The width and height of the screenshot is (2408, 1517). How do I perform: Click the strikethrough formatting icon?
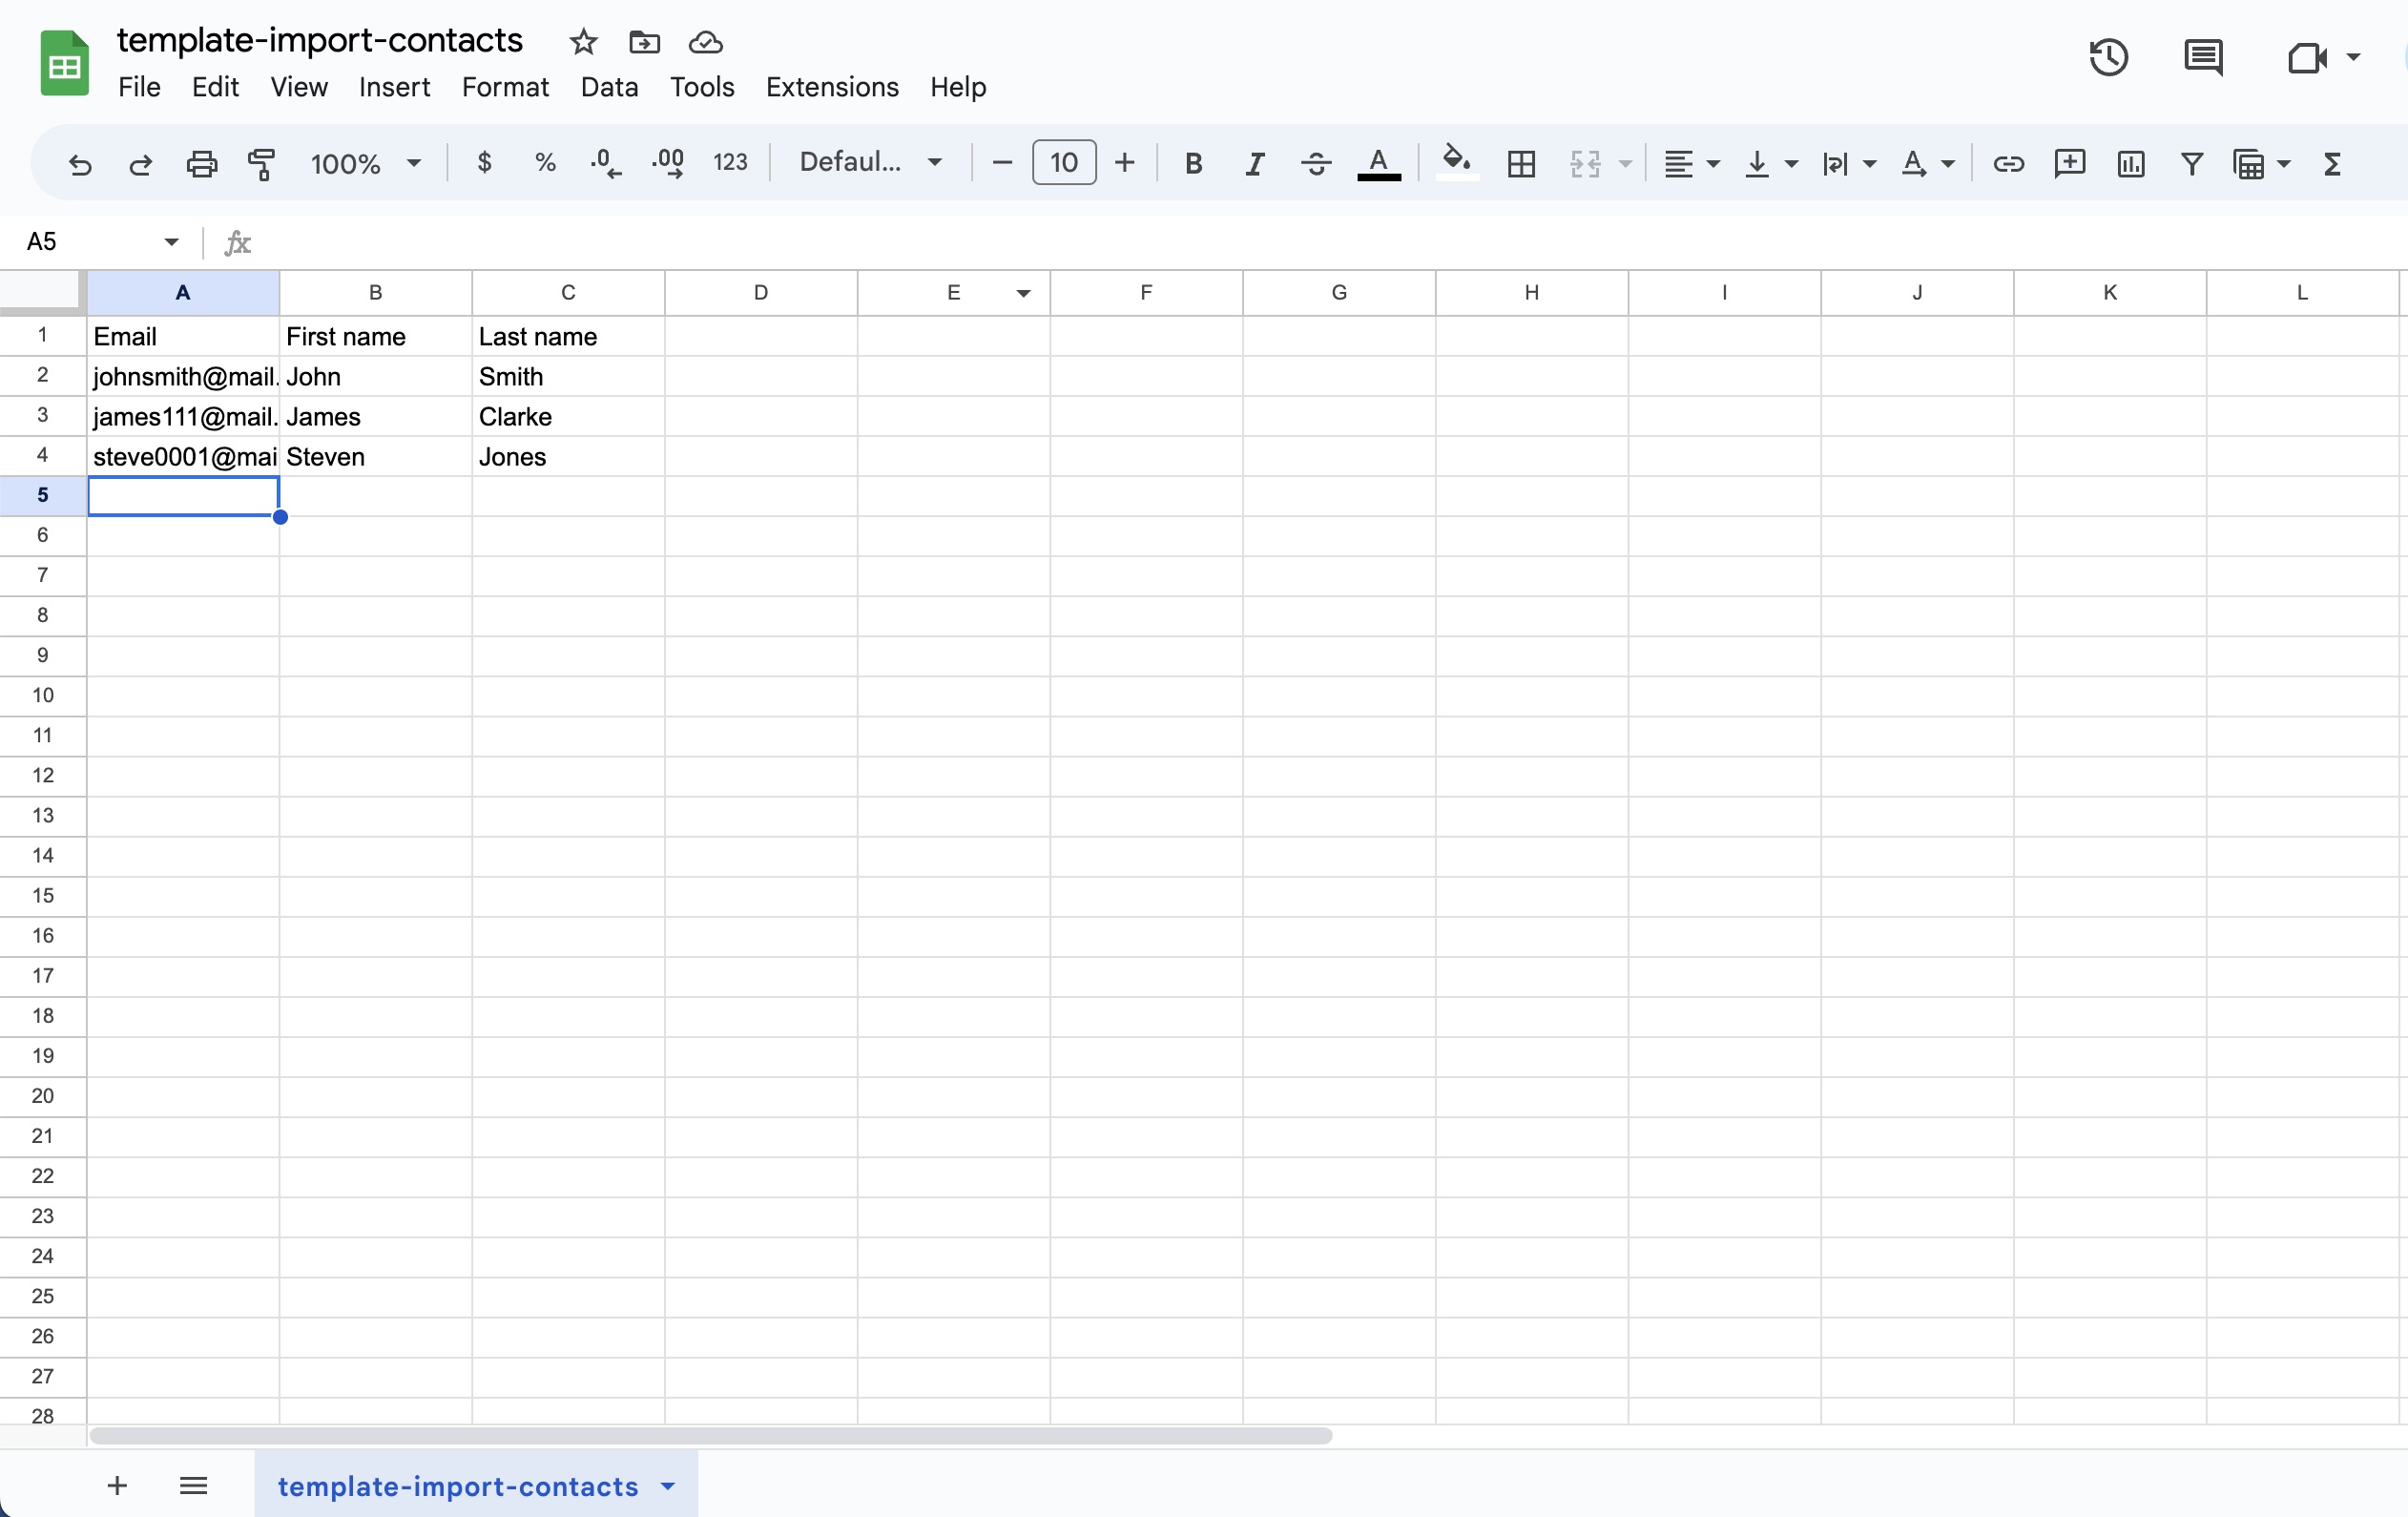tap(1316, 162)
